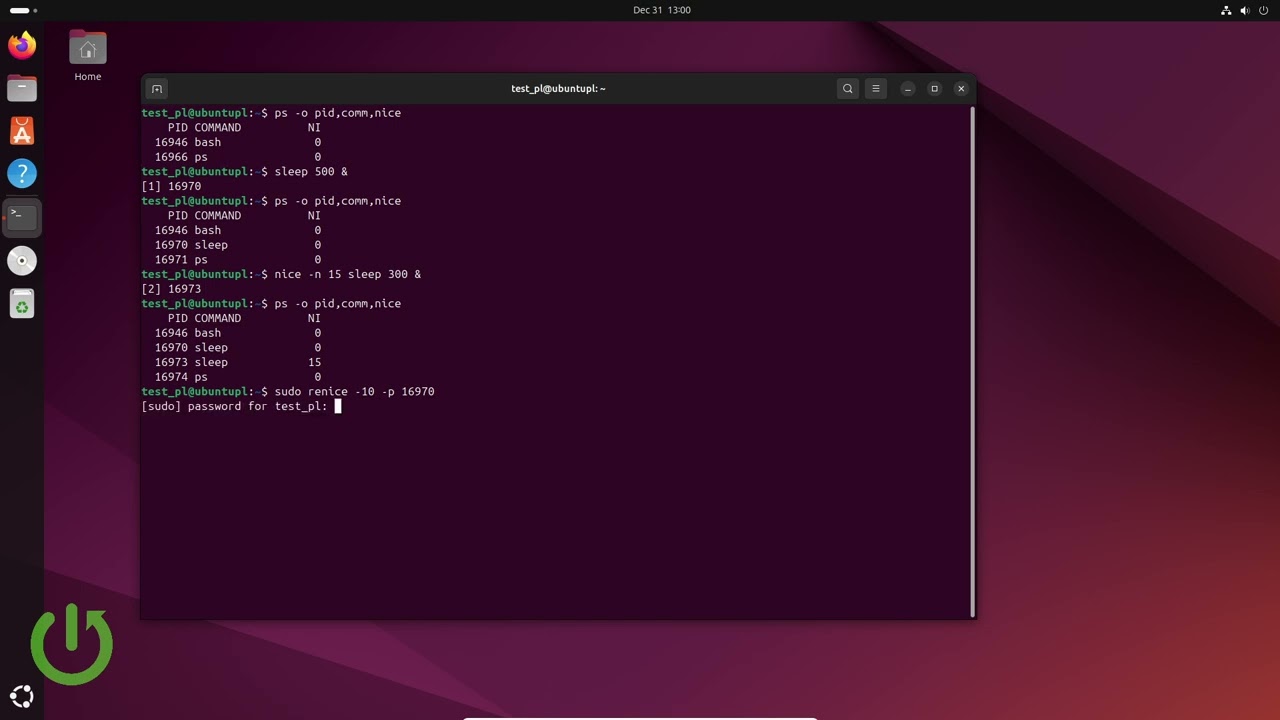The image size is (1280, 720).
Task: Click the terminal vertical scrollbar
Action: pos(972,361)
